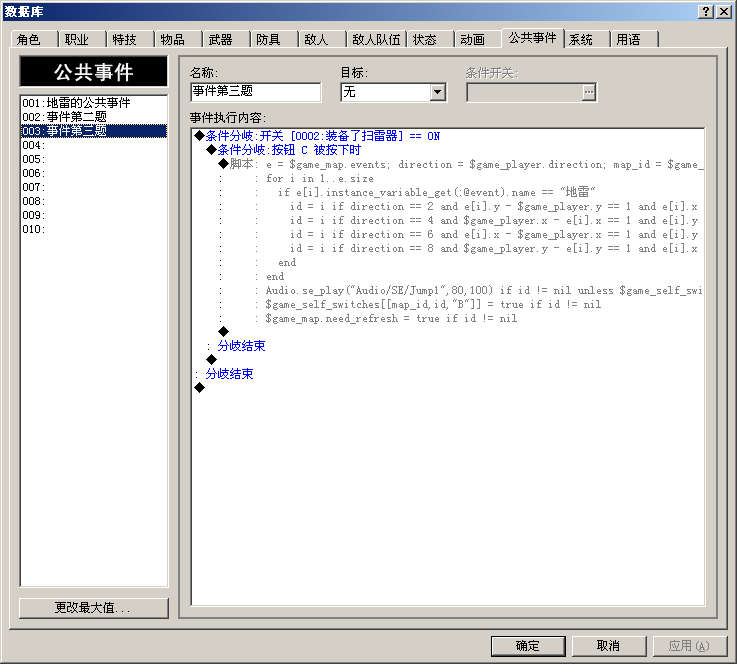This screenshot has width=737, height=664.
Task: Select empty entry 004 in the list
Action: [94, 145]
